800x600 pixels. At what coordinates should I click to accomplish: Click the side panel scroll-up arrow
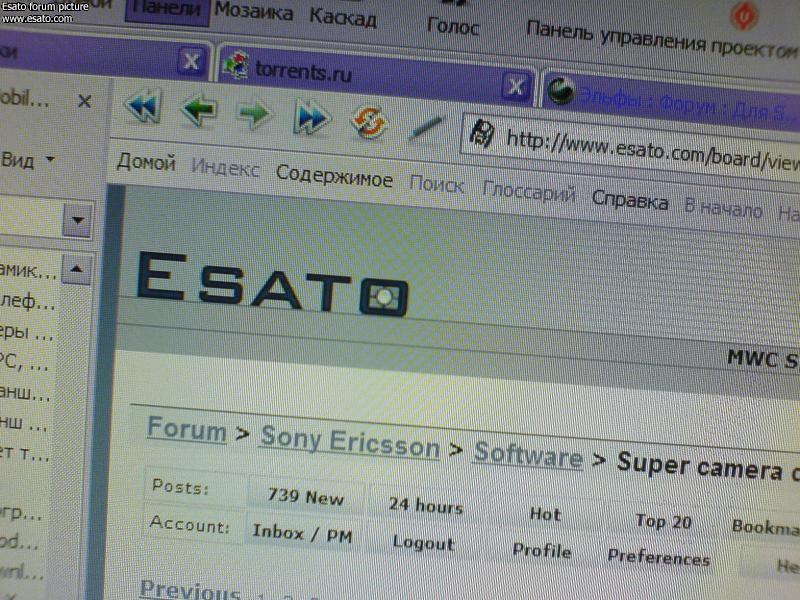77,269
